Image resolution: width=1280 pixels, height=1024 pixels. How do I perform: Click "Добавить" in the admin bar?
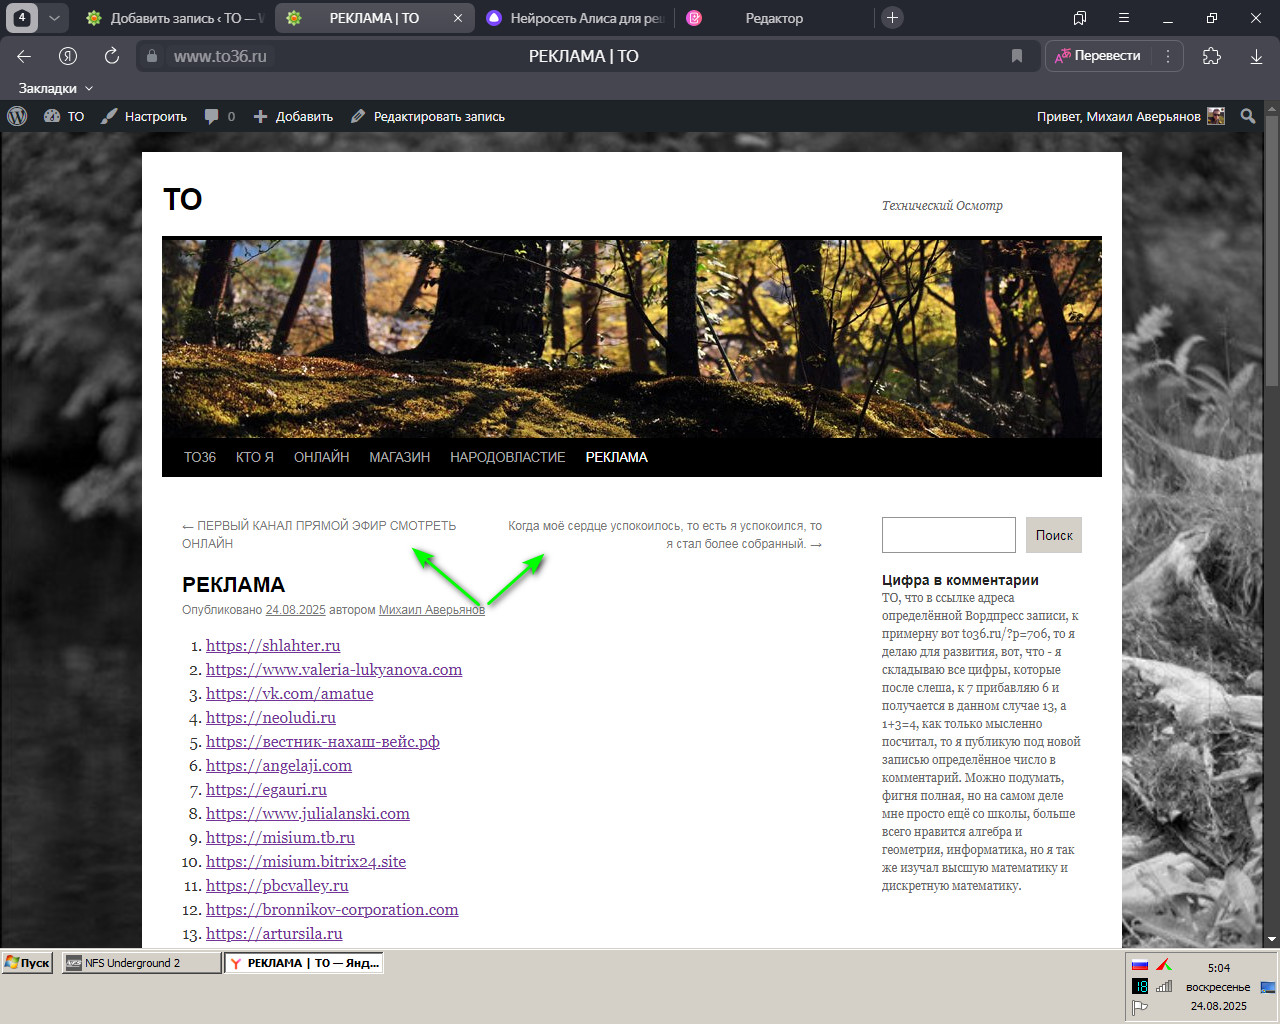pyautogui.click(x=293, y=116)
